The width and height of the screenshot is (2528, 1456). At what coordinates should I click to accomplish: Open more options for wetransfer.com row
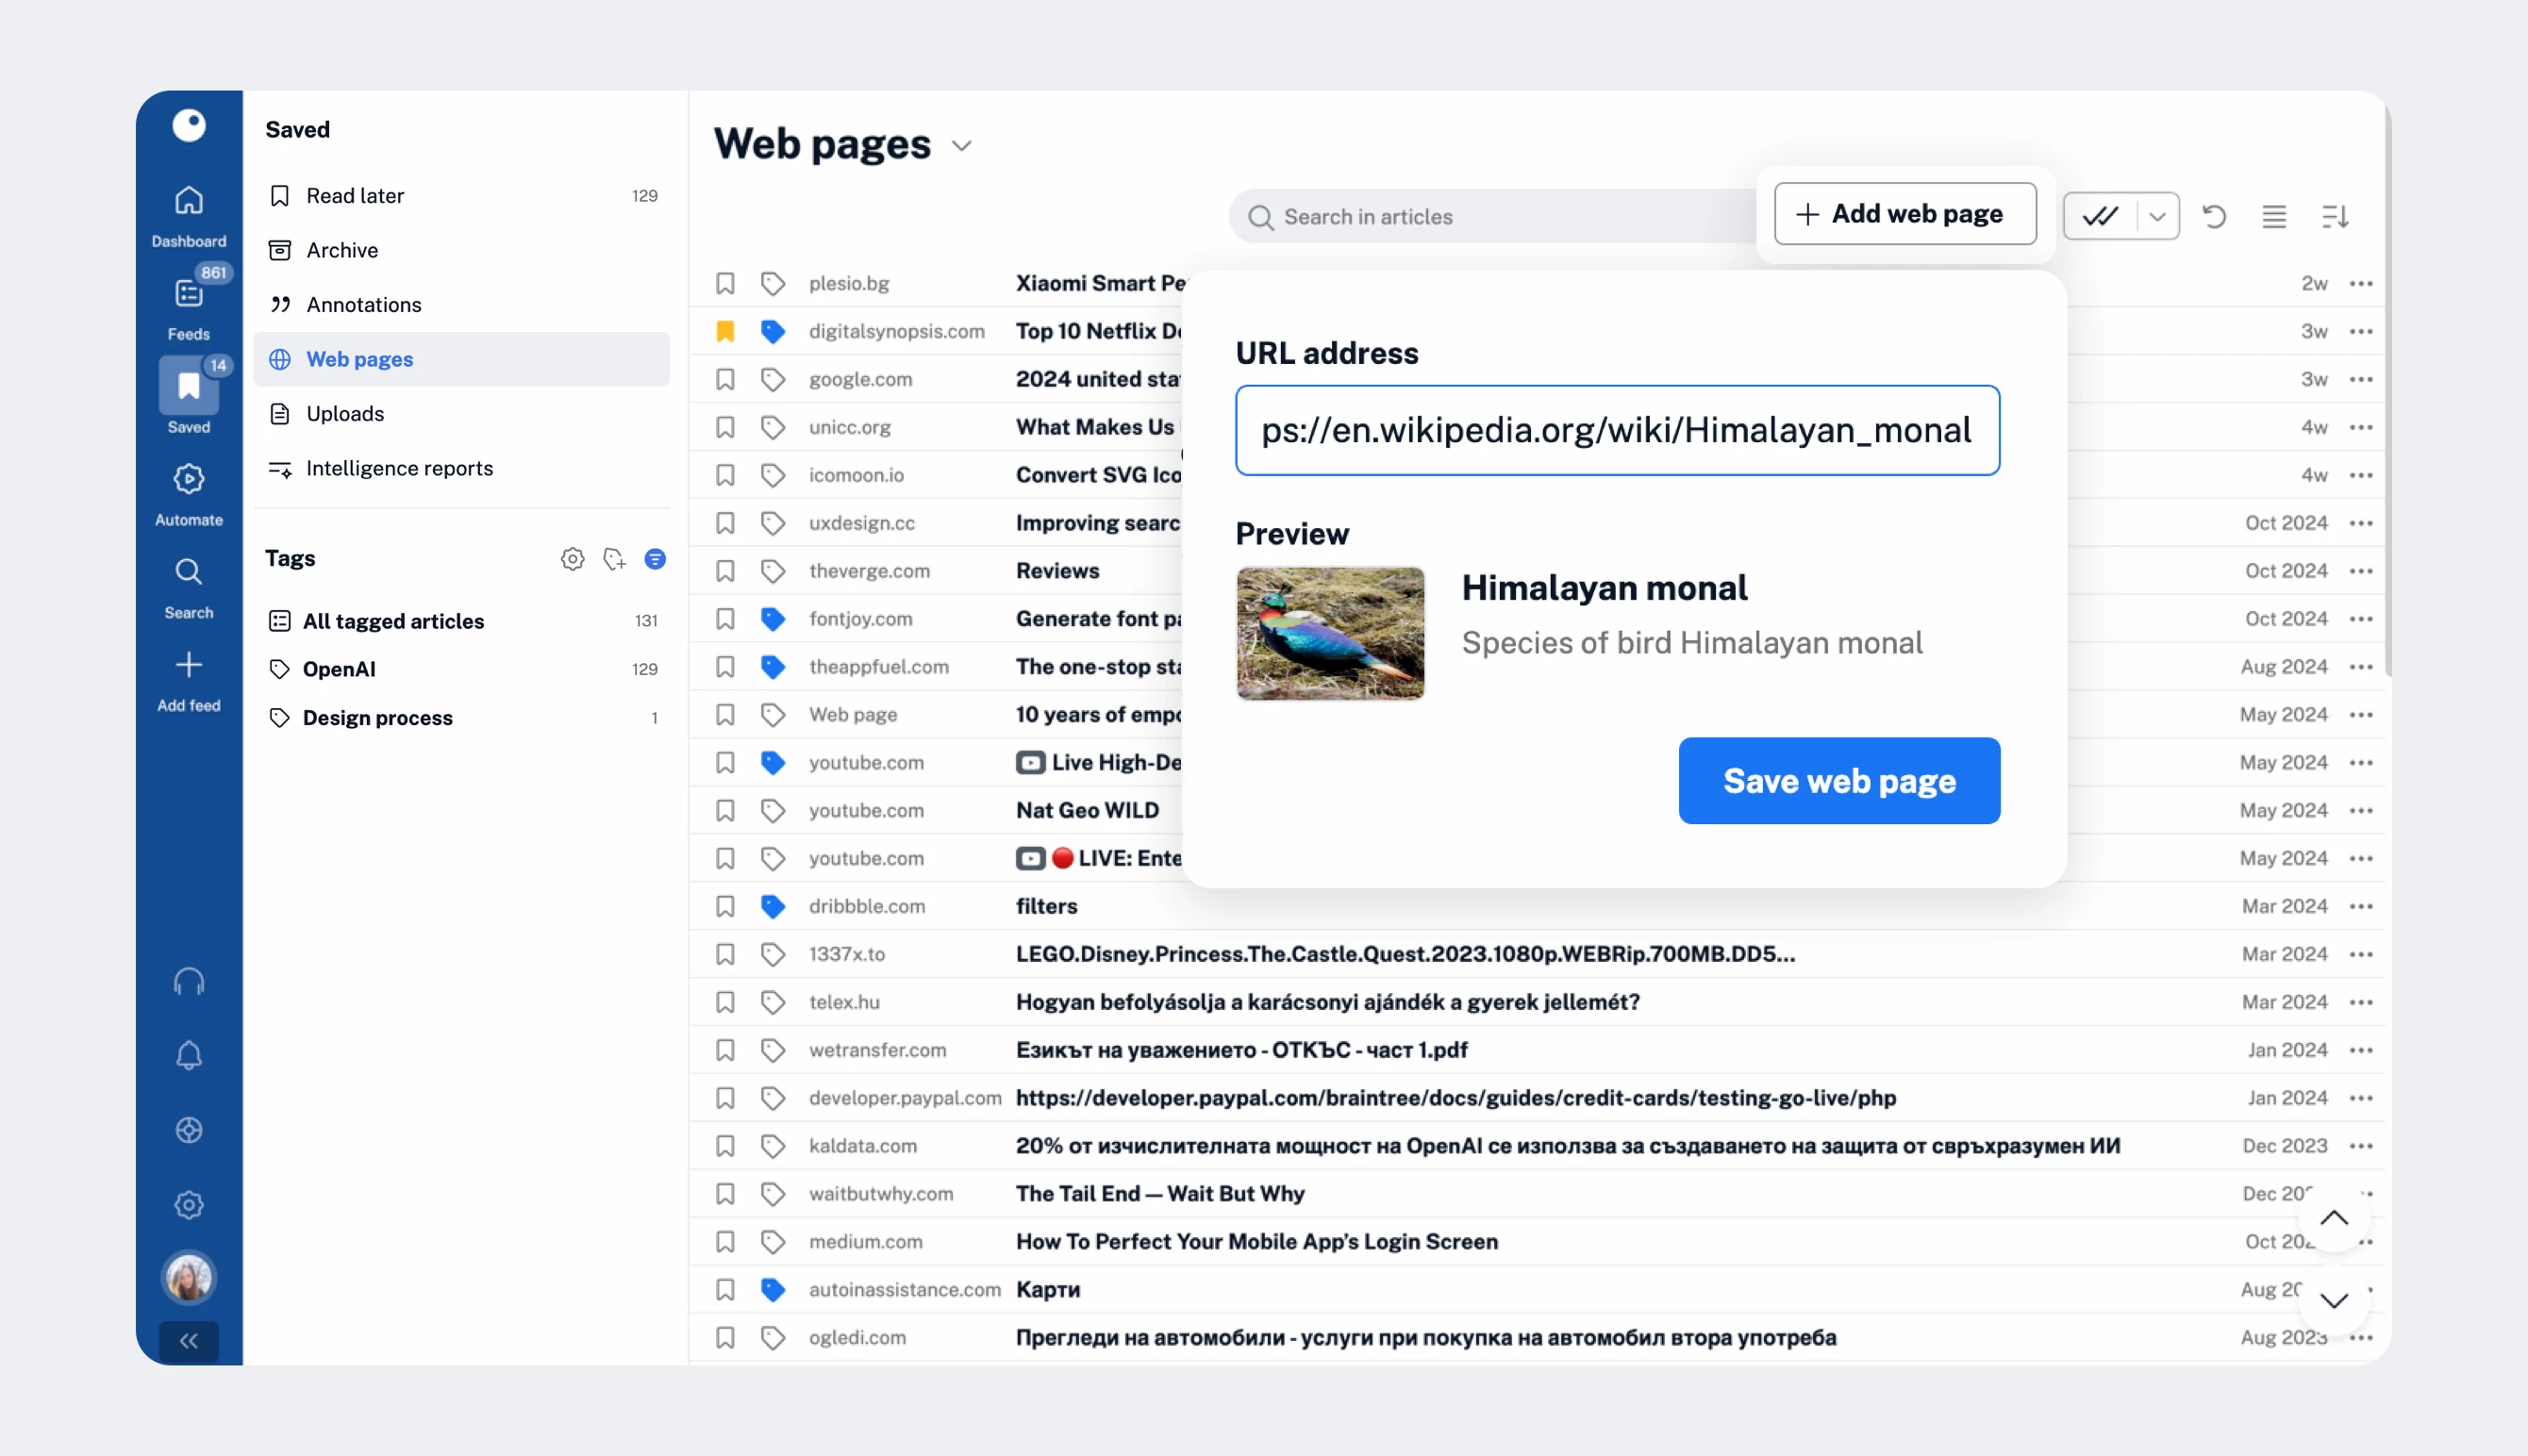pos(2361,1050)
